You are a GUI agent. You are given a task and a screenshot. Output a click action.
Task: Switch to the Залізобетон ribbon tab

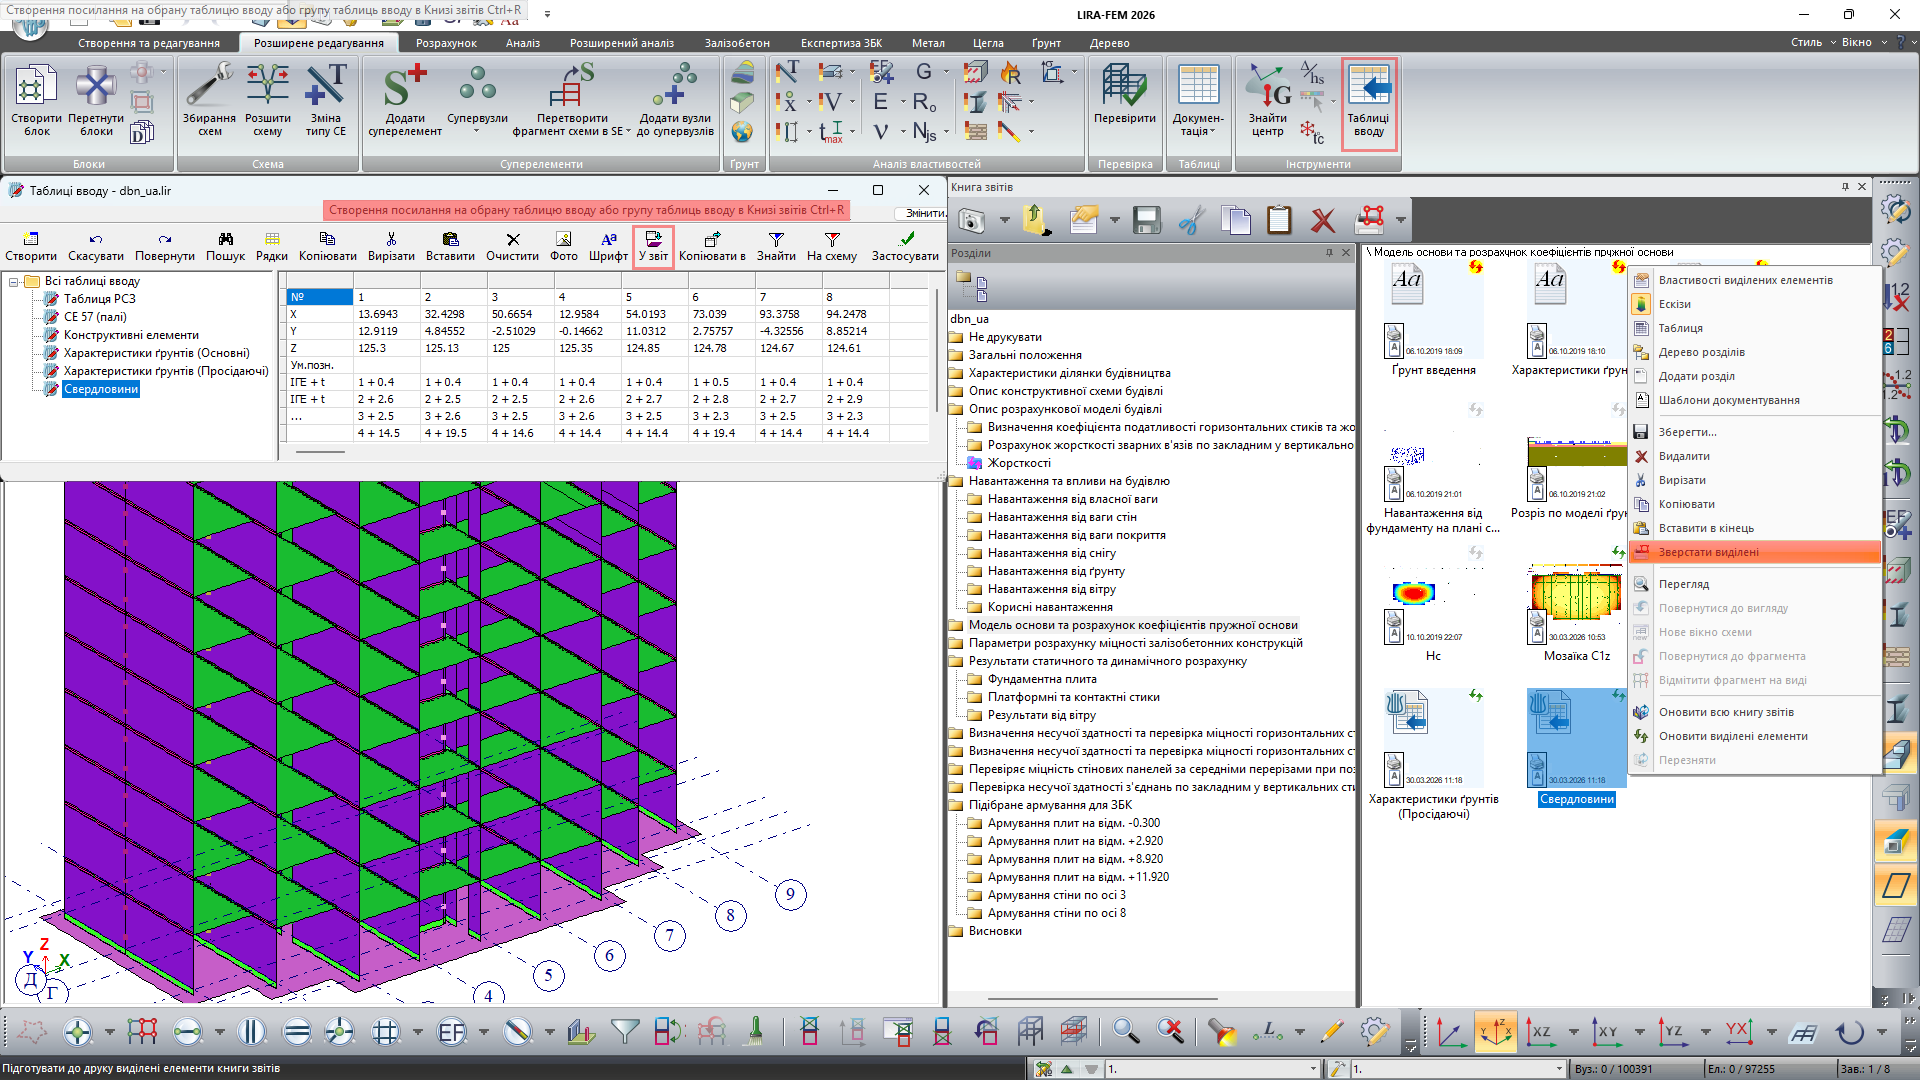737,43
